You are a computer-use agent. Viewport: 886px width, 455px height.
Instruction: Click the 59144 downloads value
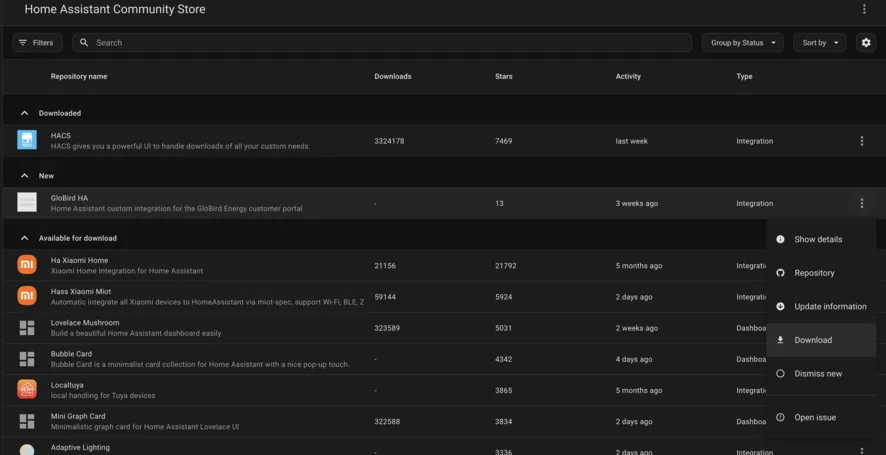(x=385, y=297)
